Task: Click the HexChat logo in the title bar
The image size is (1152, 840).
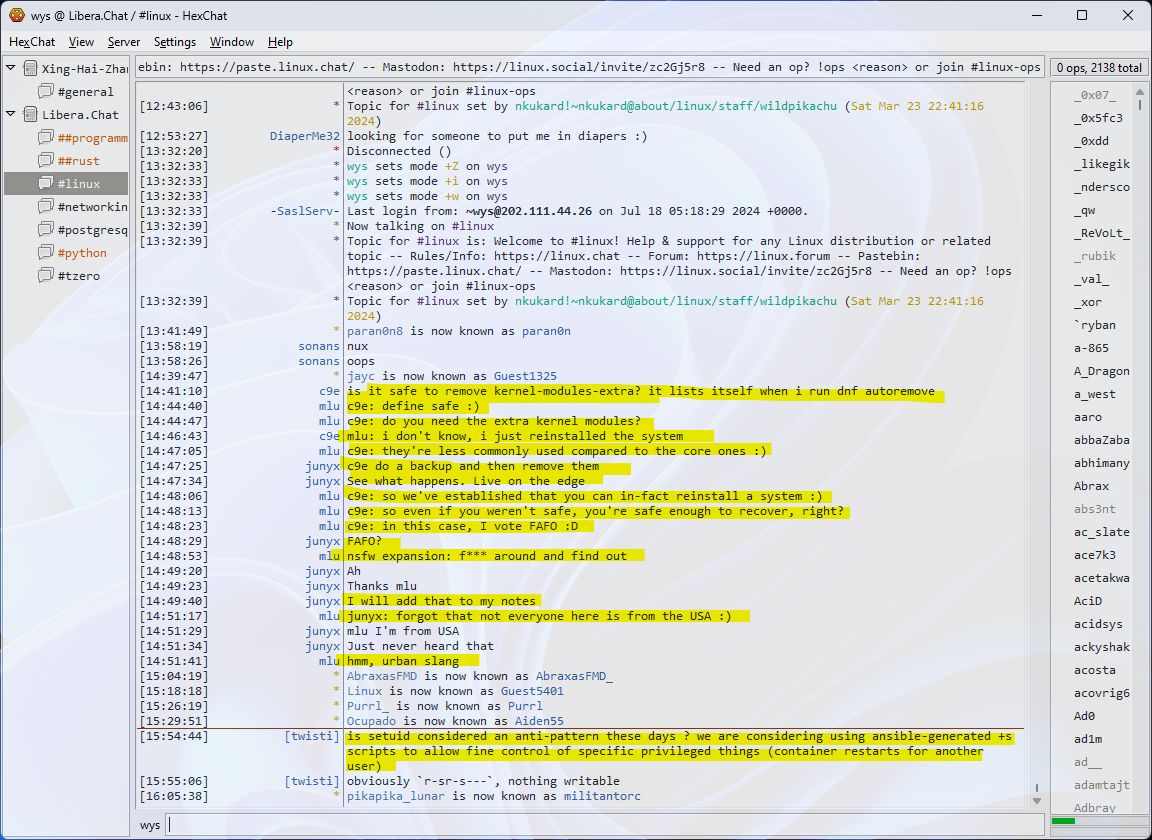Action: [16, 15]
